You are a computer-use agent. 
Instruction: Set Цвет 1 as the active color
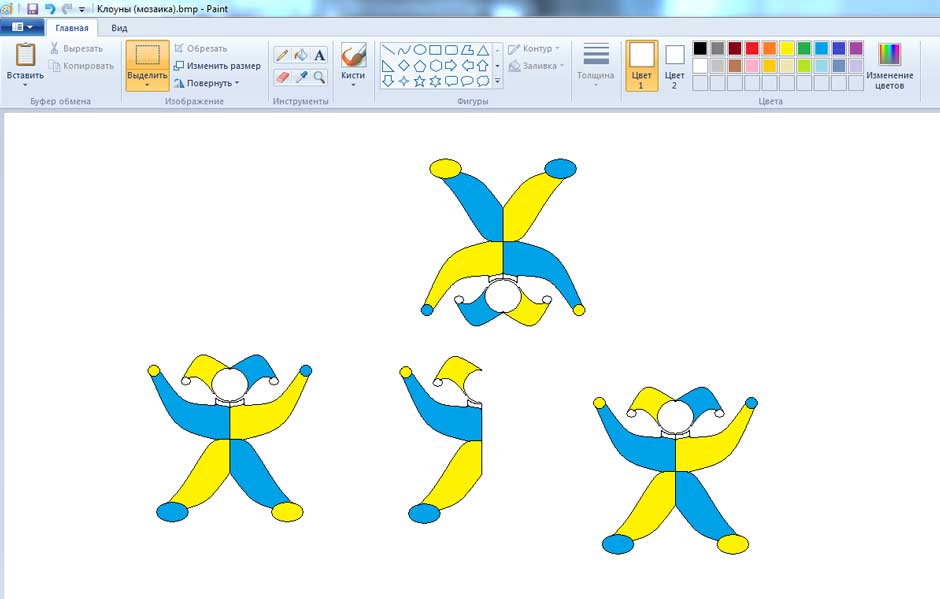641,65
